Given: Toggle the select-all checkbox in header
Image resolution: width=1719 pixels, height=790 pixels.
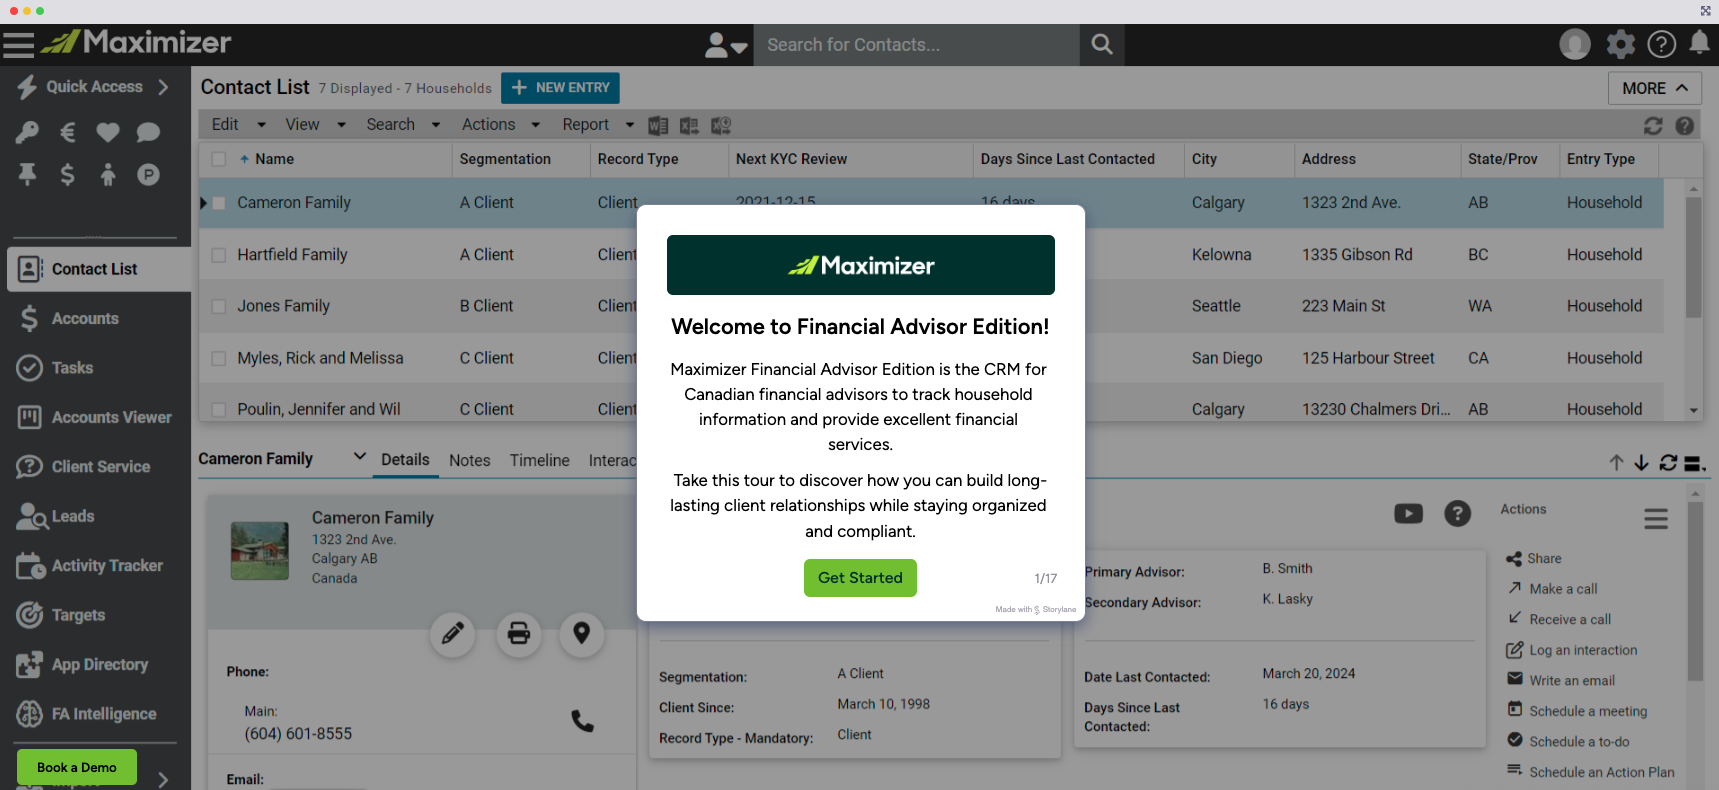Looking at the screenshot, I should click(x=219, y=159).
